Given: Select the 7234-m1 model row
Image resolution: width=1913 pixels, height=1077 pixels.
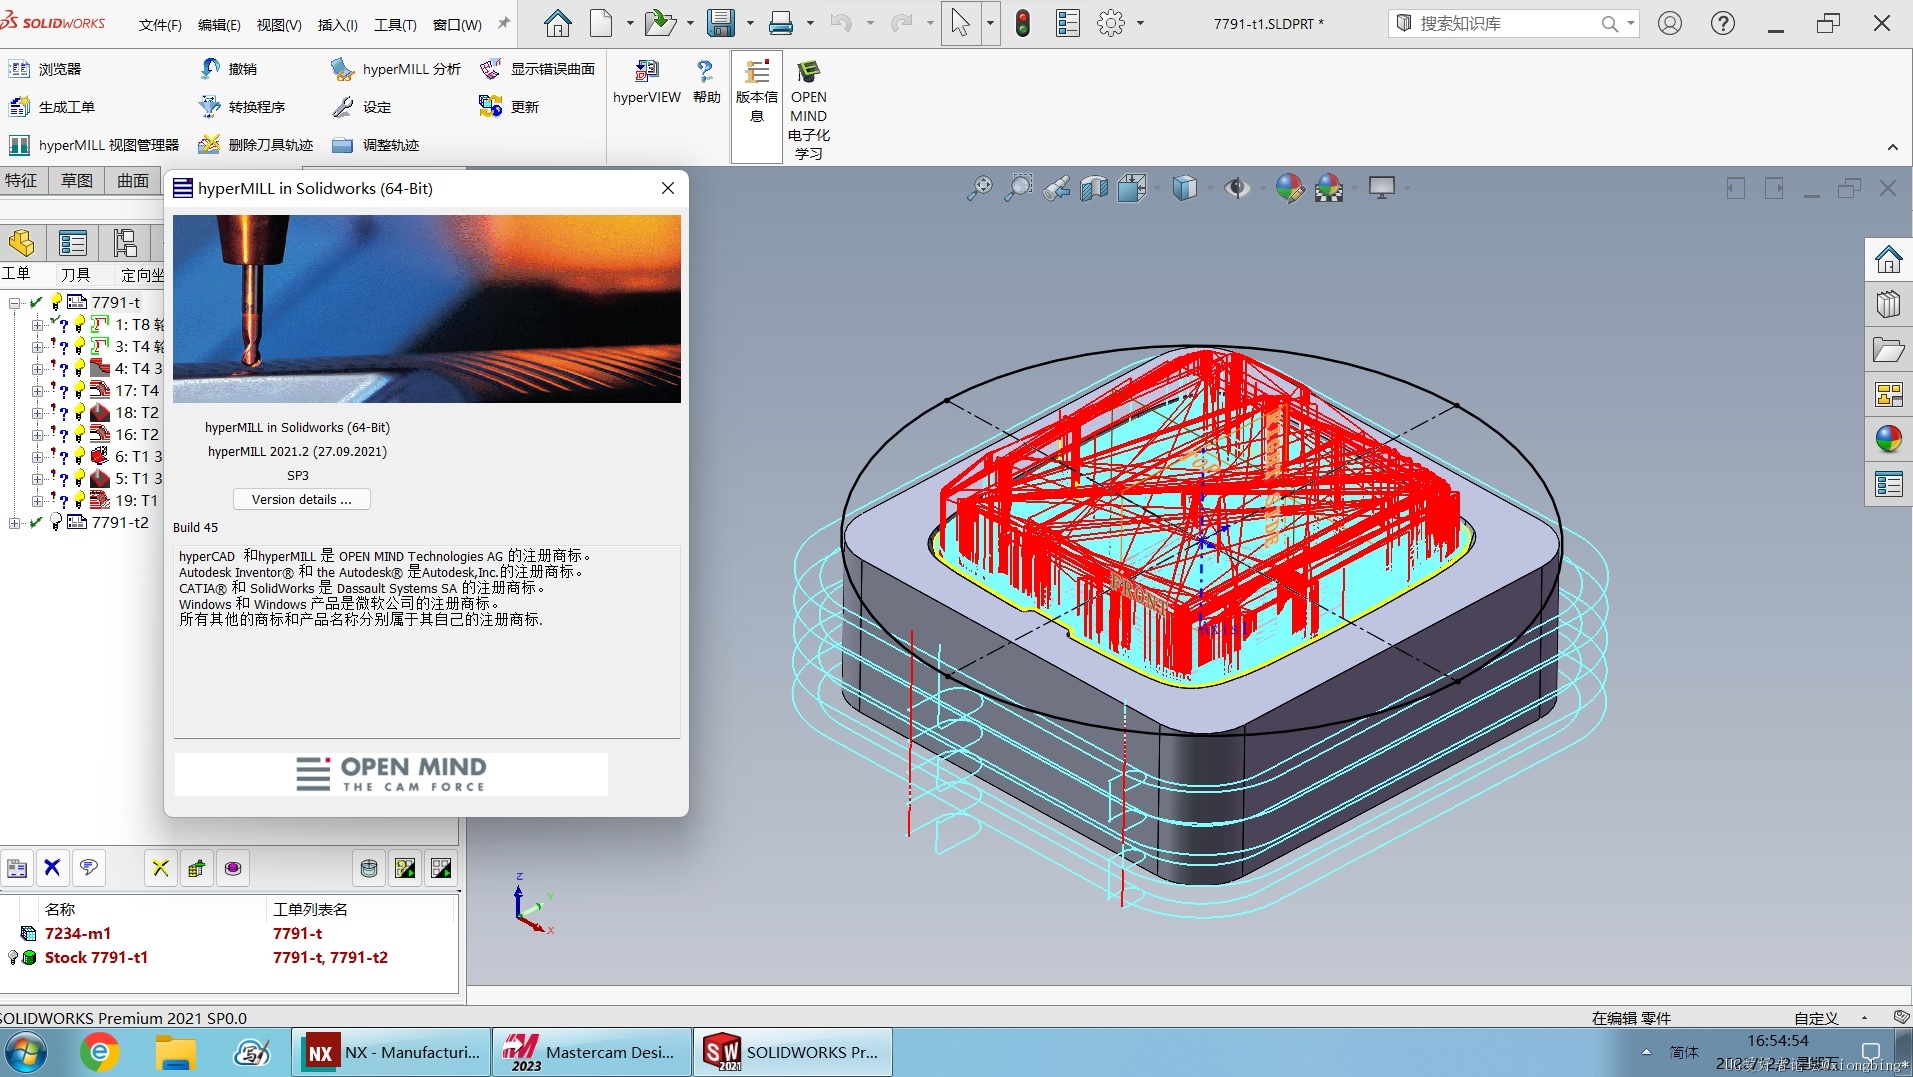Looking at the screenshot, I should click(x=230, y=933).
